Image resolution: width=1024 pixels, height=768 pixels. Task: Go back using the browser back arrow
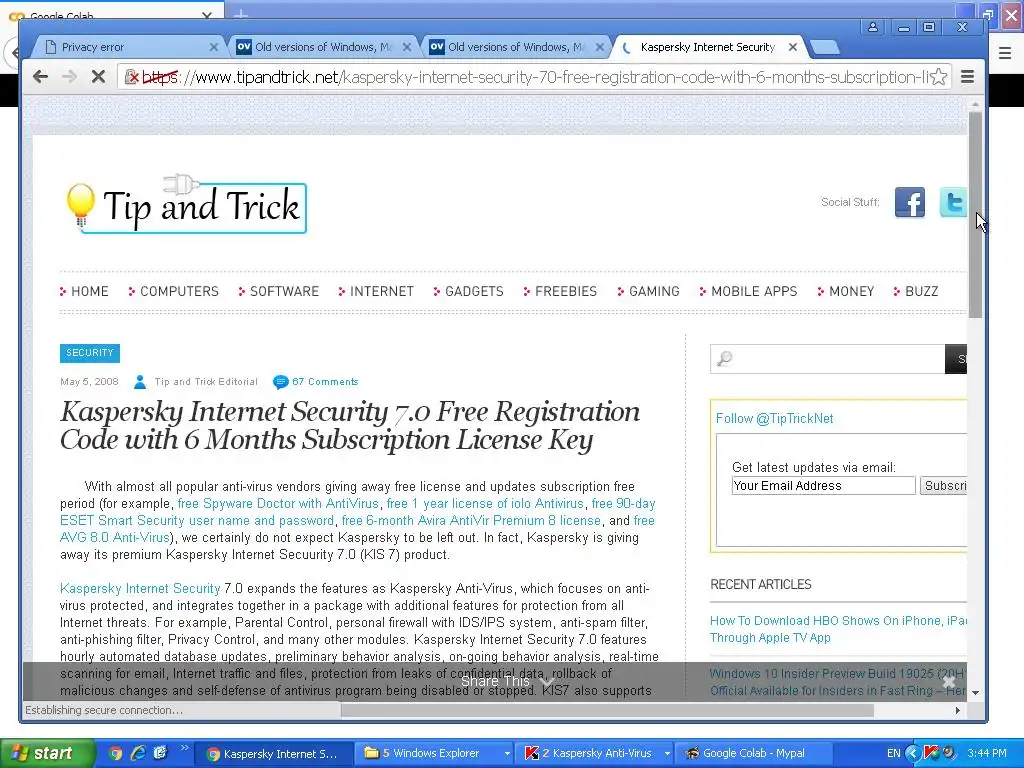40,77
